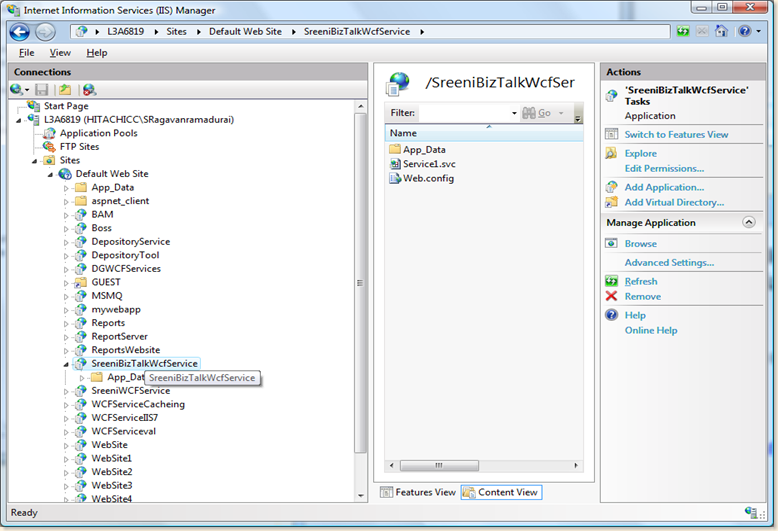Click the Home icon in address bar

coord(721,31)
